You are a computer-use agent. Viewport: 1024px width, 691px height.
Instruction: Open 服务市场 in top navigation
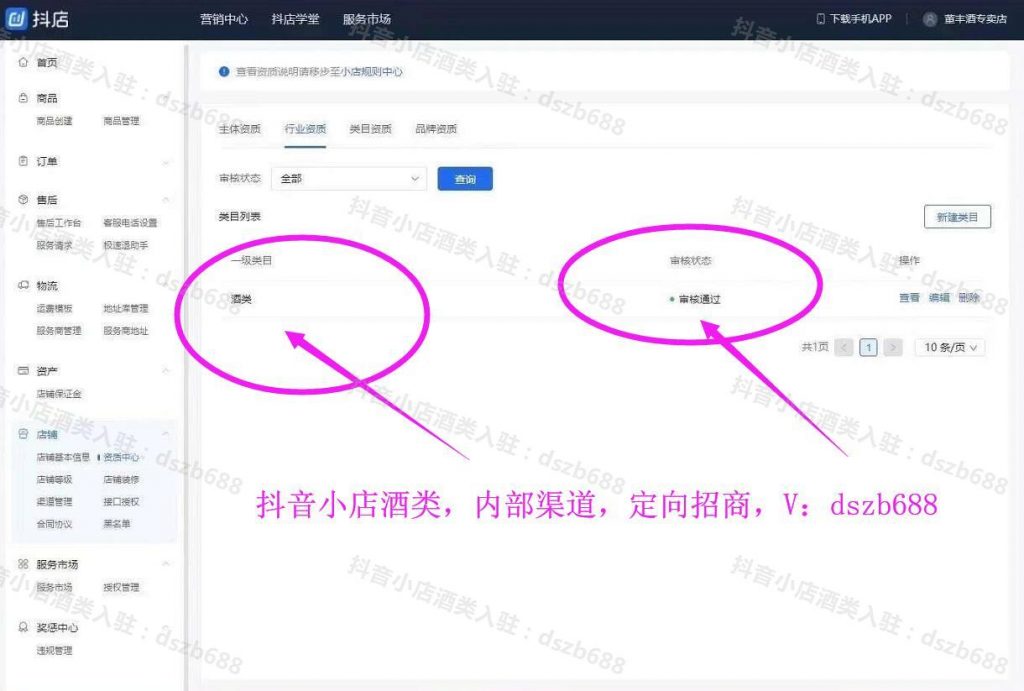[x=366, y=19]
